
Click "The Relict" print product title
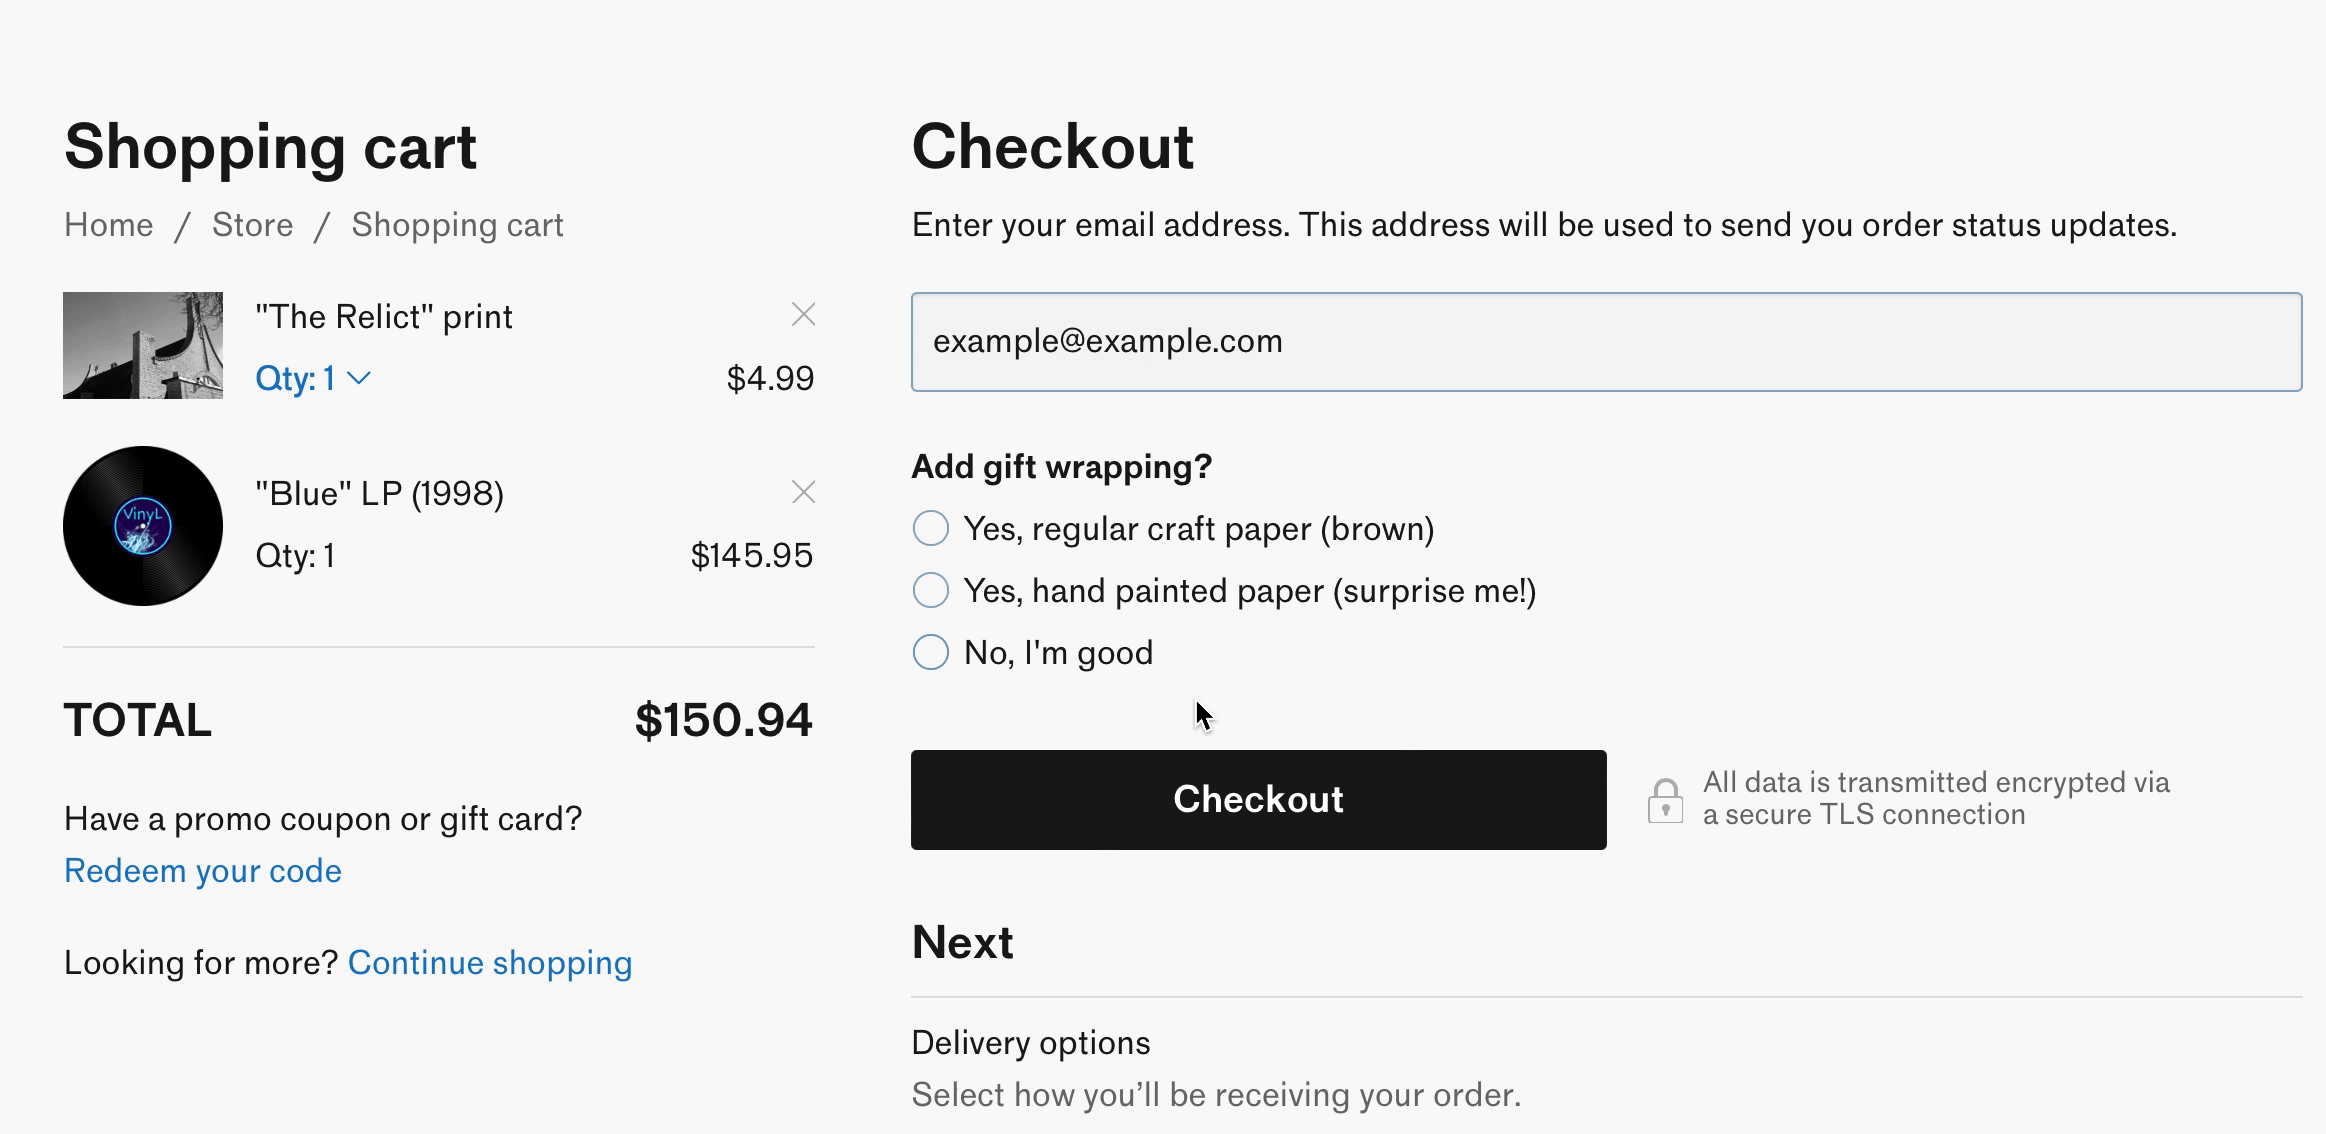384,315
